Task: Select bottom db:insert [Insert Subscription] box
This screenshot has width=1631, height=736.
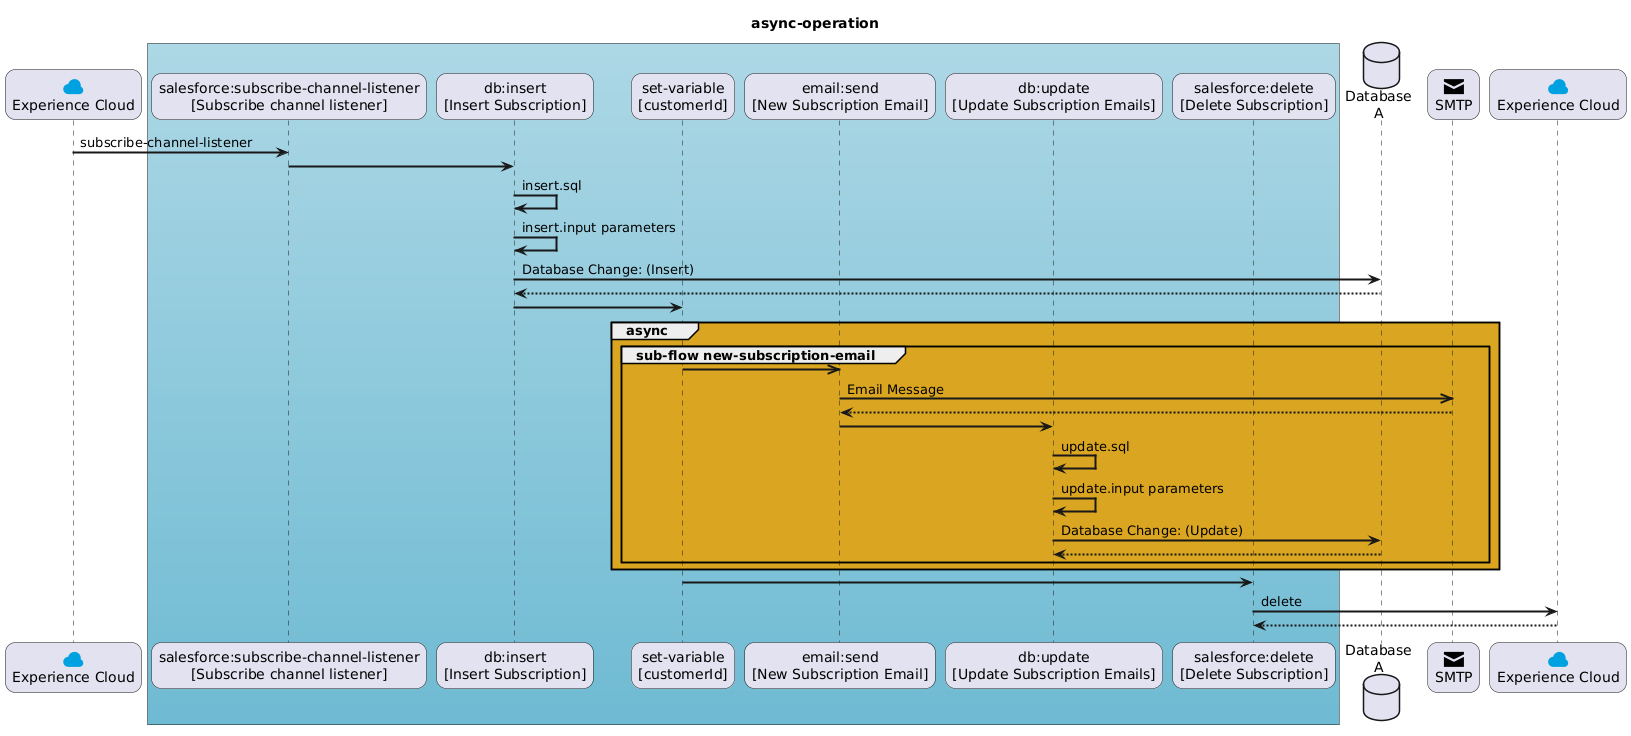Action: (x=515, y=666)
